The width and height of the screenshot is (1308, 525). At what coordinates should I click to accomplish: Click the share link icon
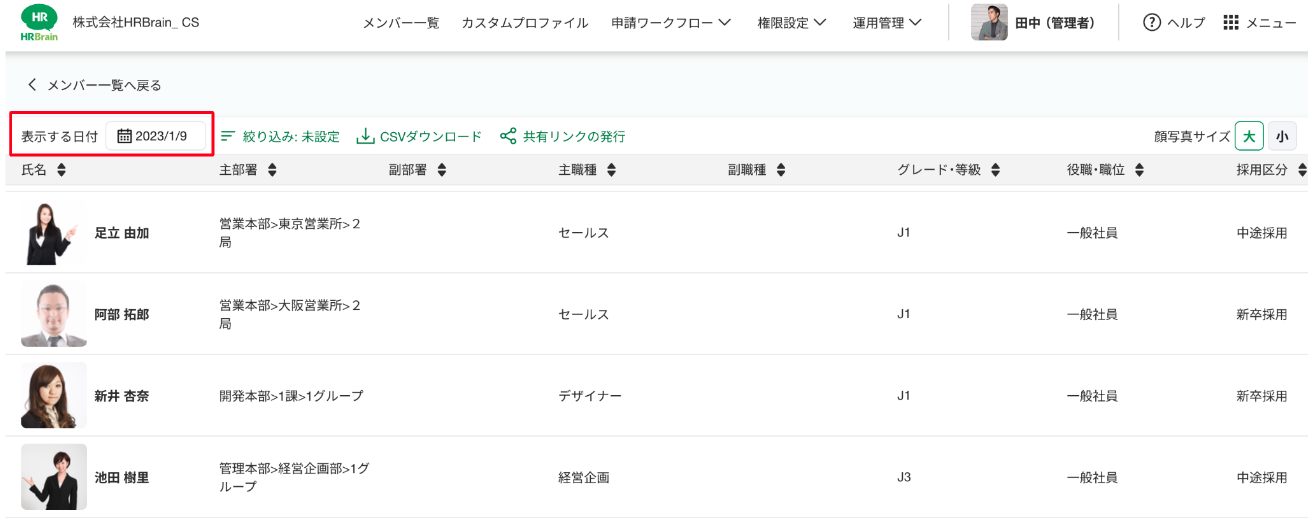click(508, 136)
